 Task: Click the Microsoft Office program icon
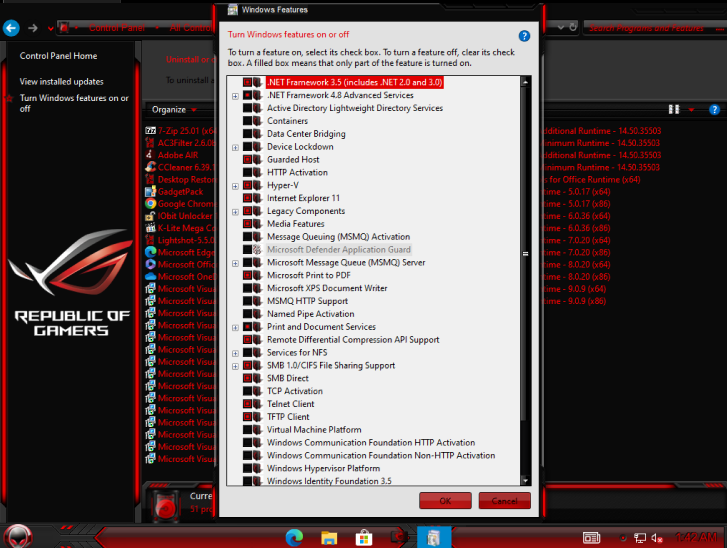[150, 264]
